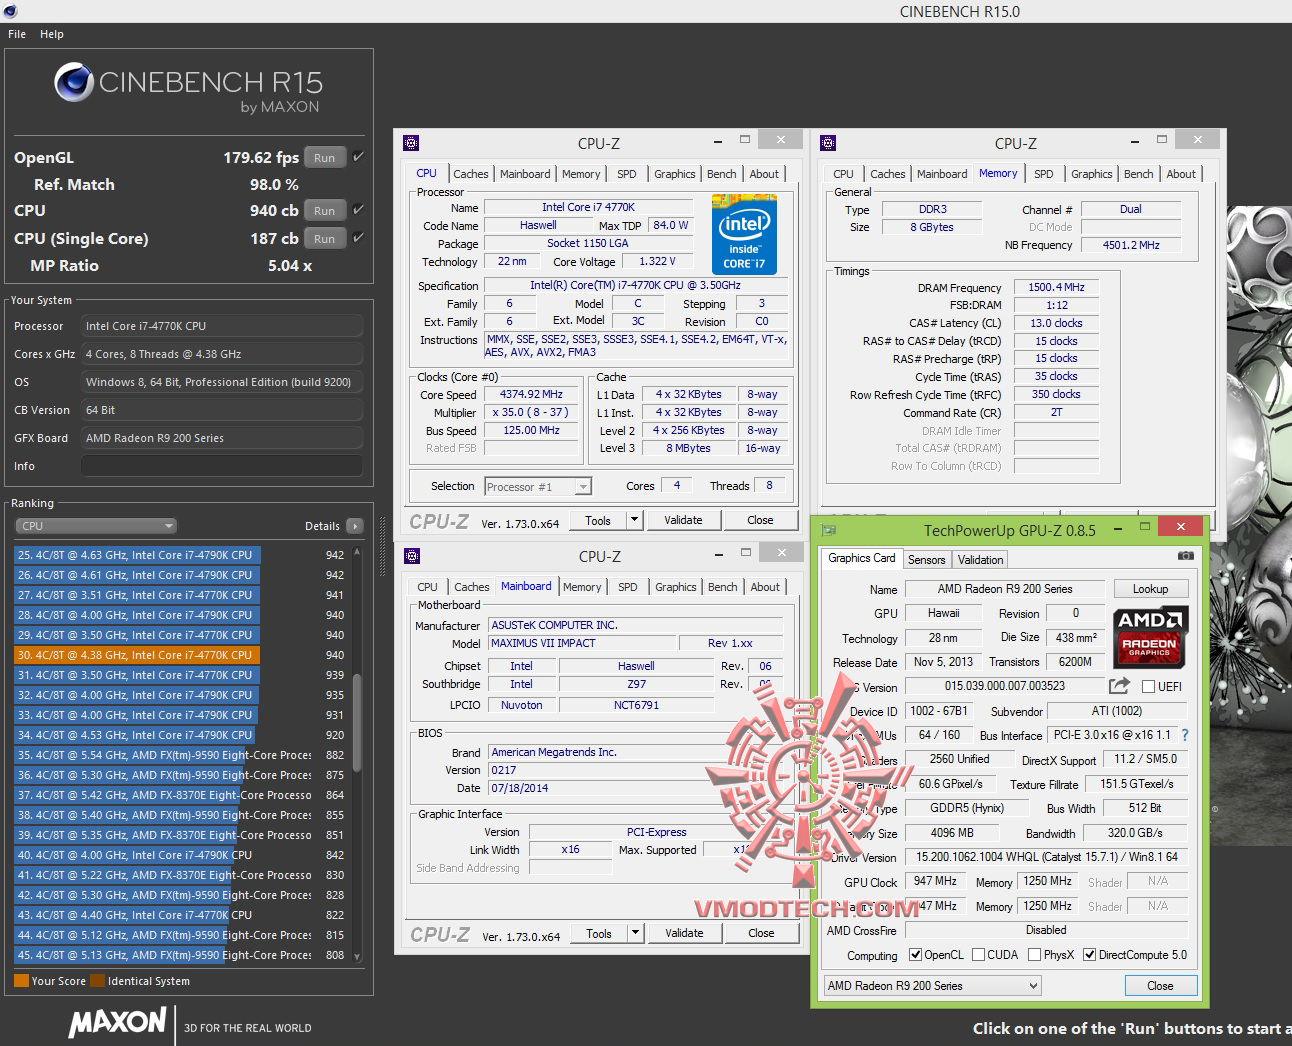Open the Tools dropdown arrow in the CPU-Z Processor window
1292x1046 pixels.
(x=634, y=520)
